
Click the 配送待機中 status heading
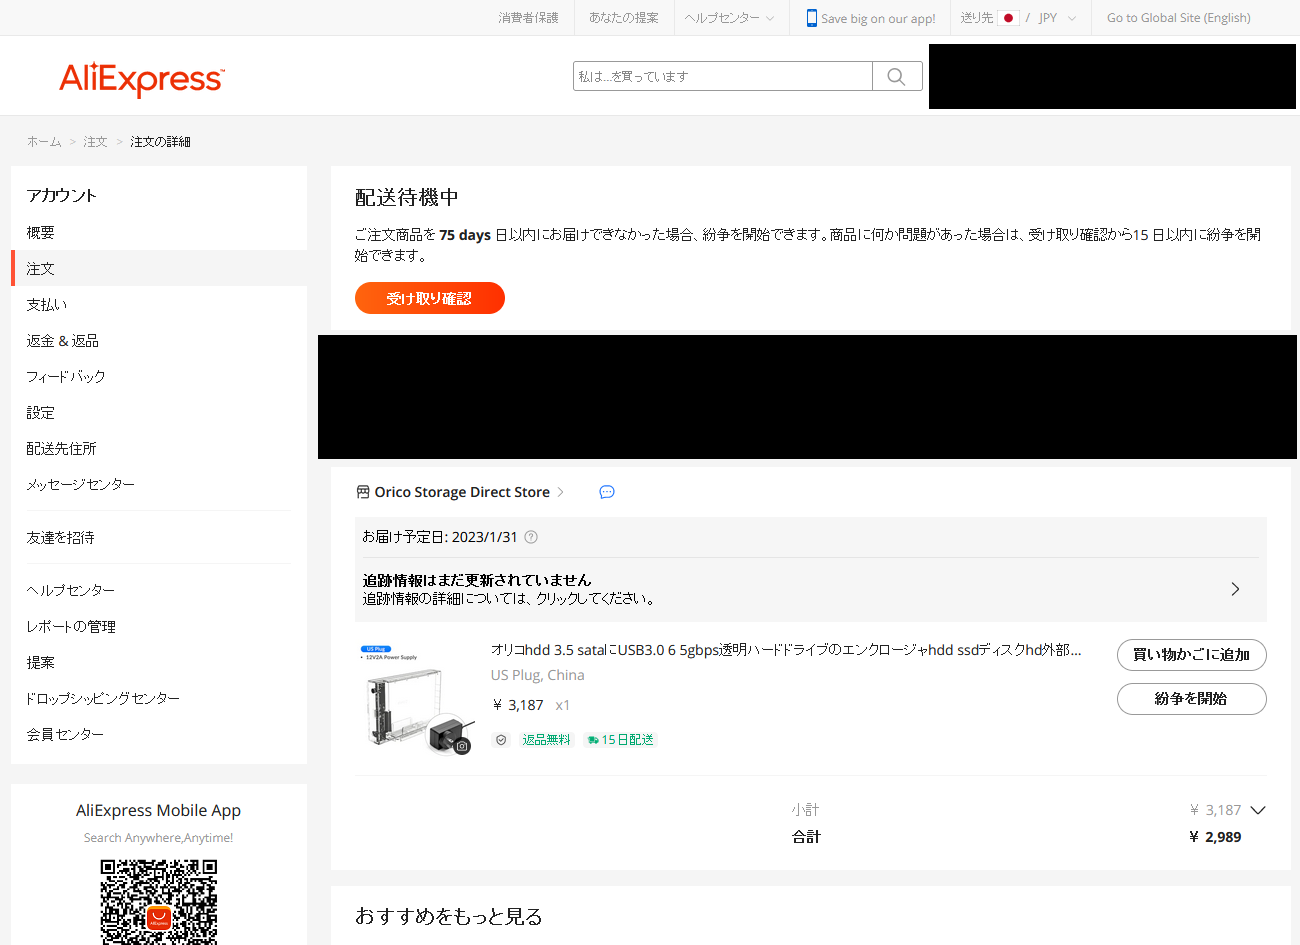tap(407, 197)
